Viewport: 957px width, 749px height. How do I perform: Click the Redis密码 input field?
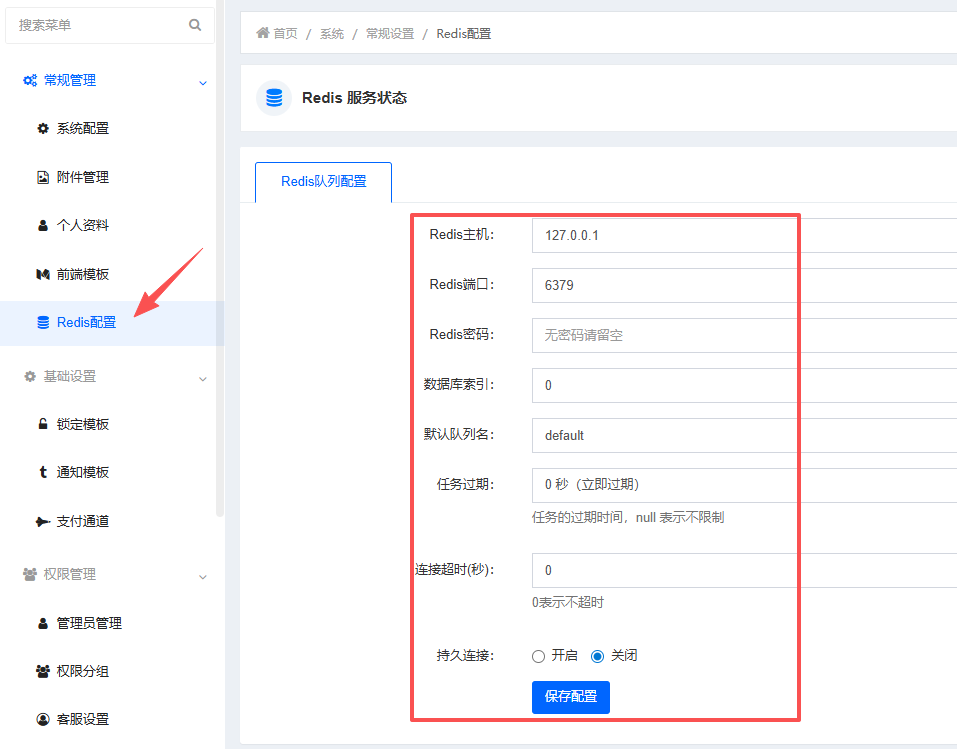tap(745, 336)
